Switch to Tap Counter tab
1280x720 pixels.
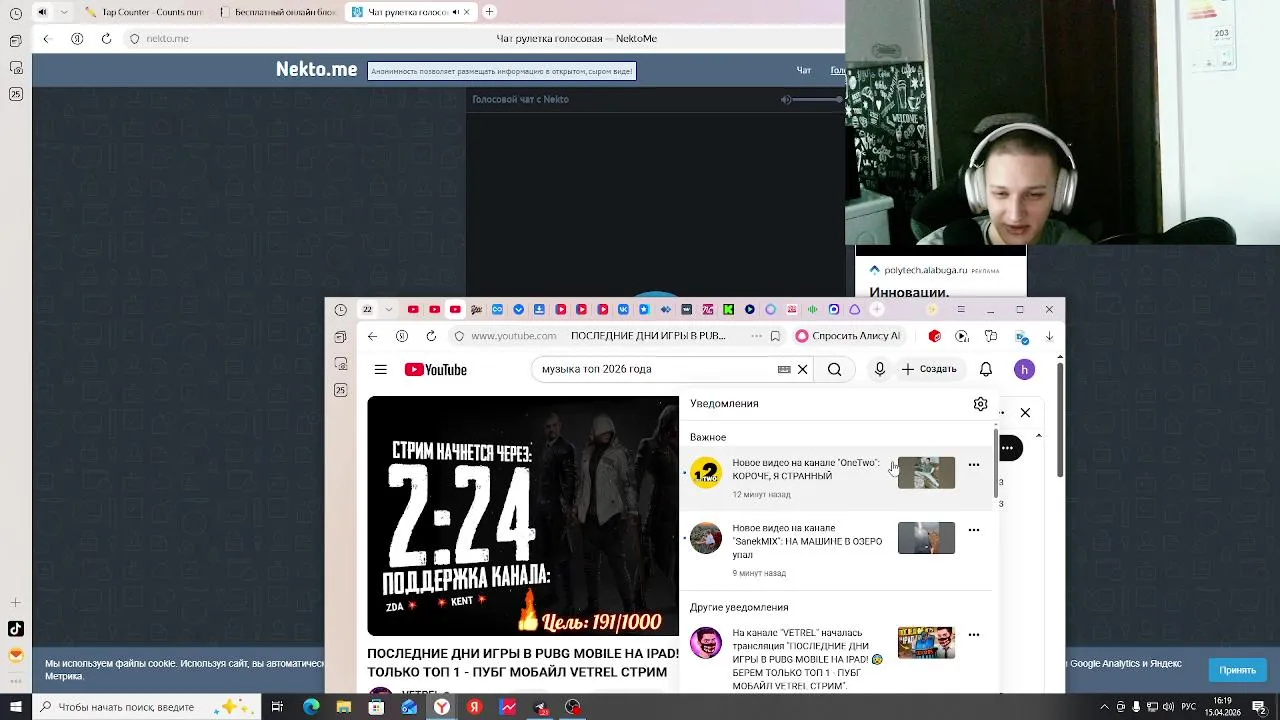[143, 12]
